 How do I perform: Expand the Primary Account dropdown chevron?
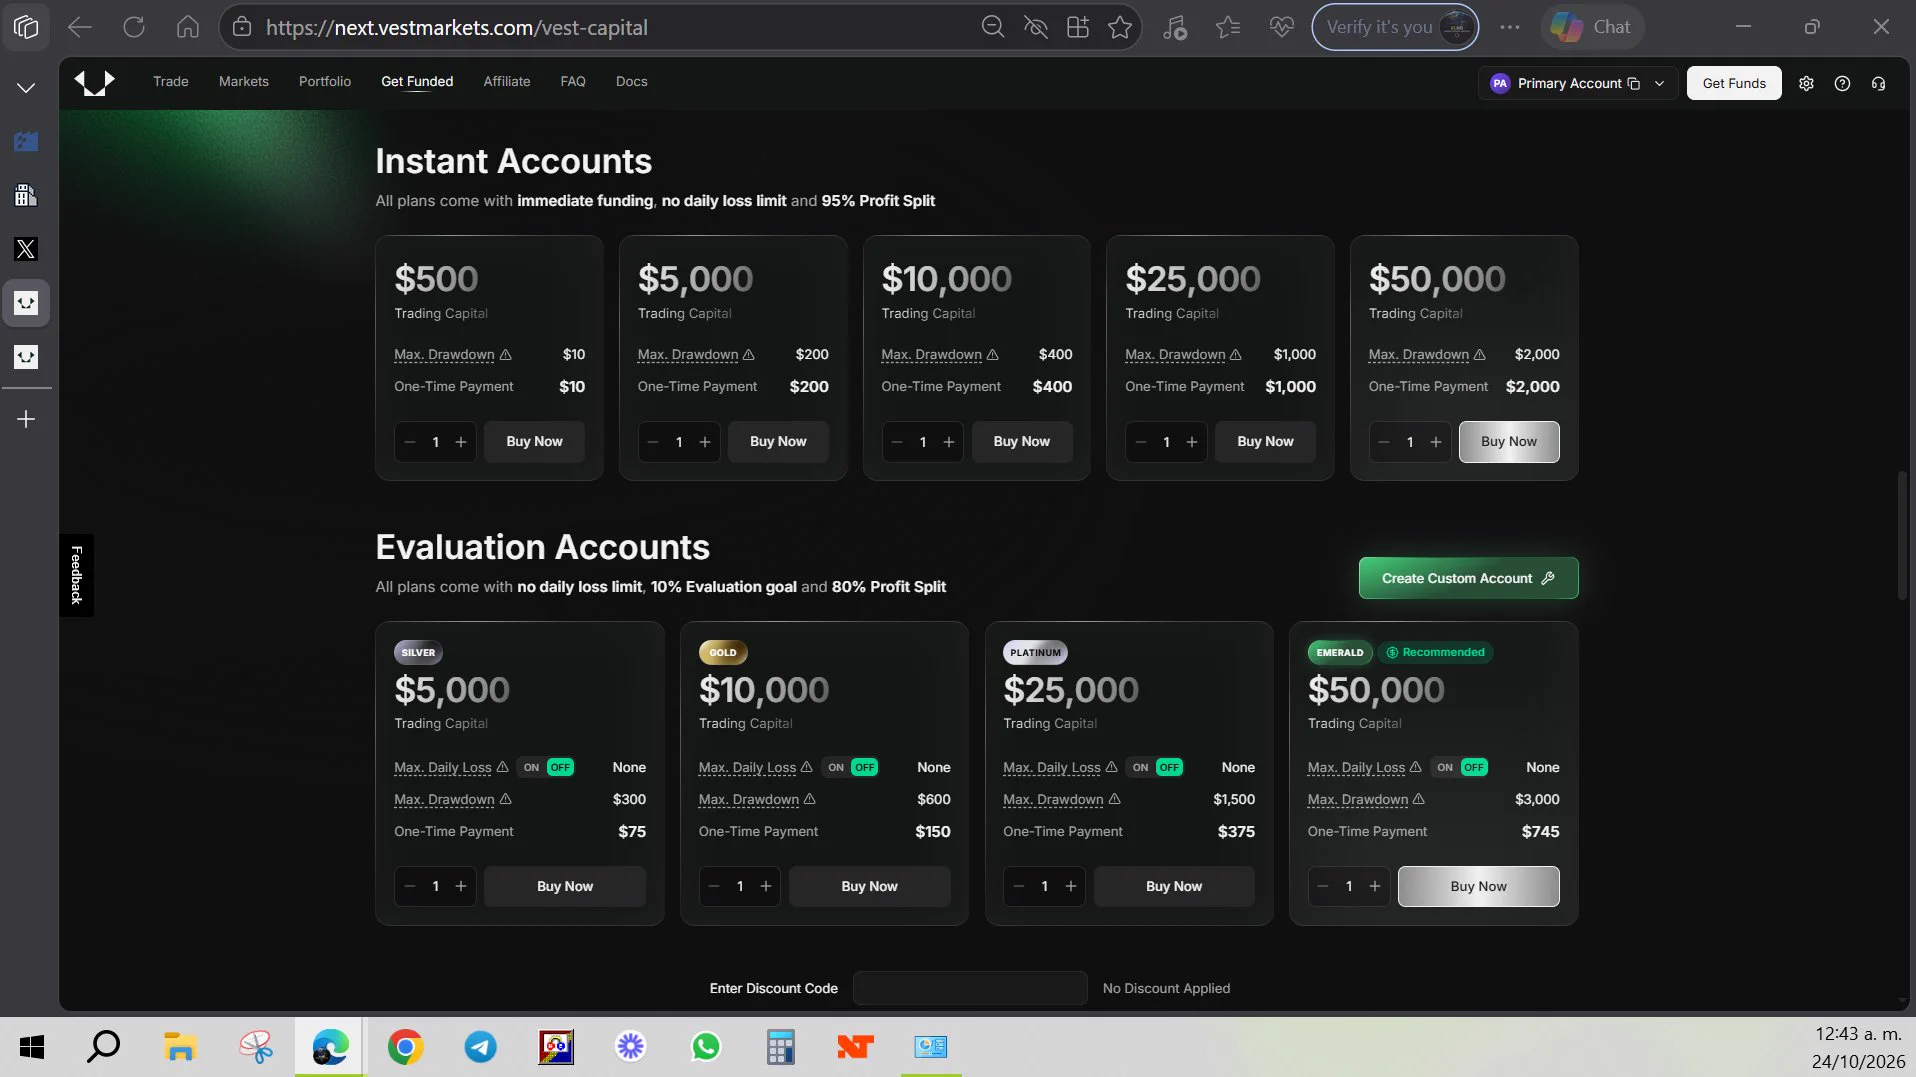point(1660,84)
